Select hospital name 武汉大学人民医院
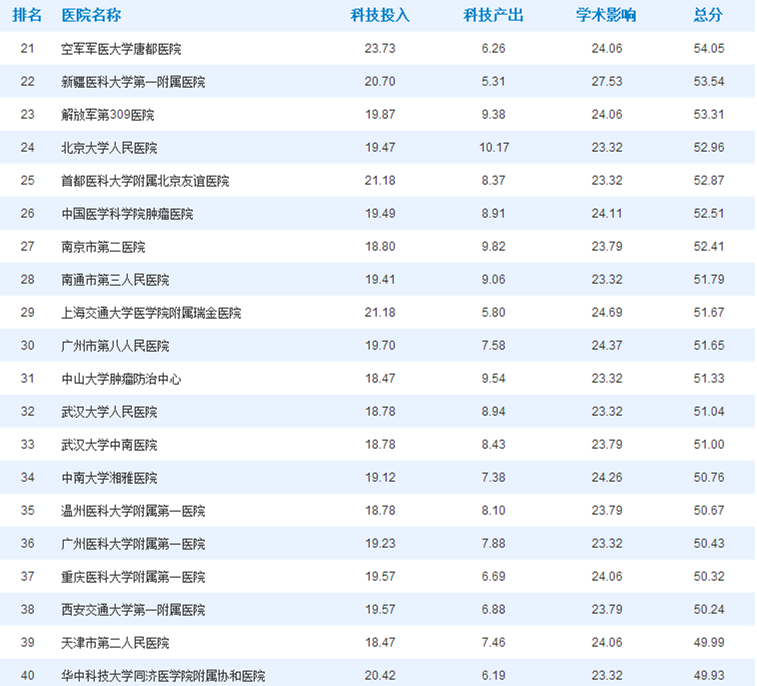 [x=109, y=412]
